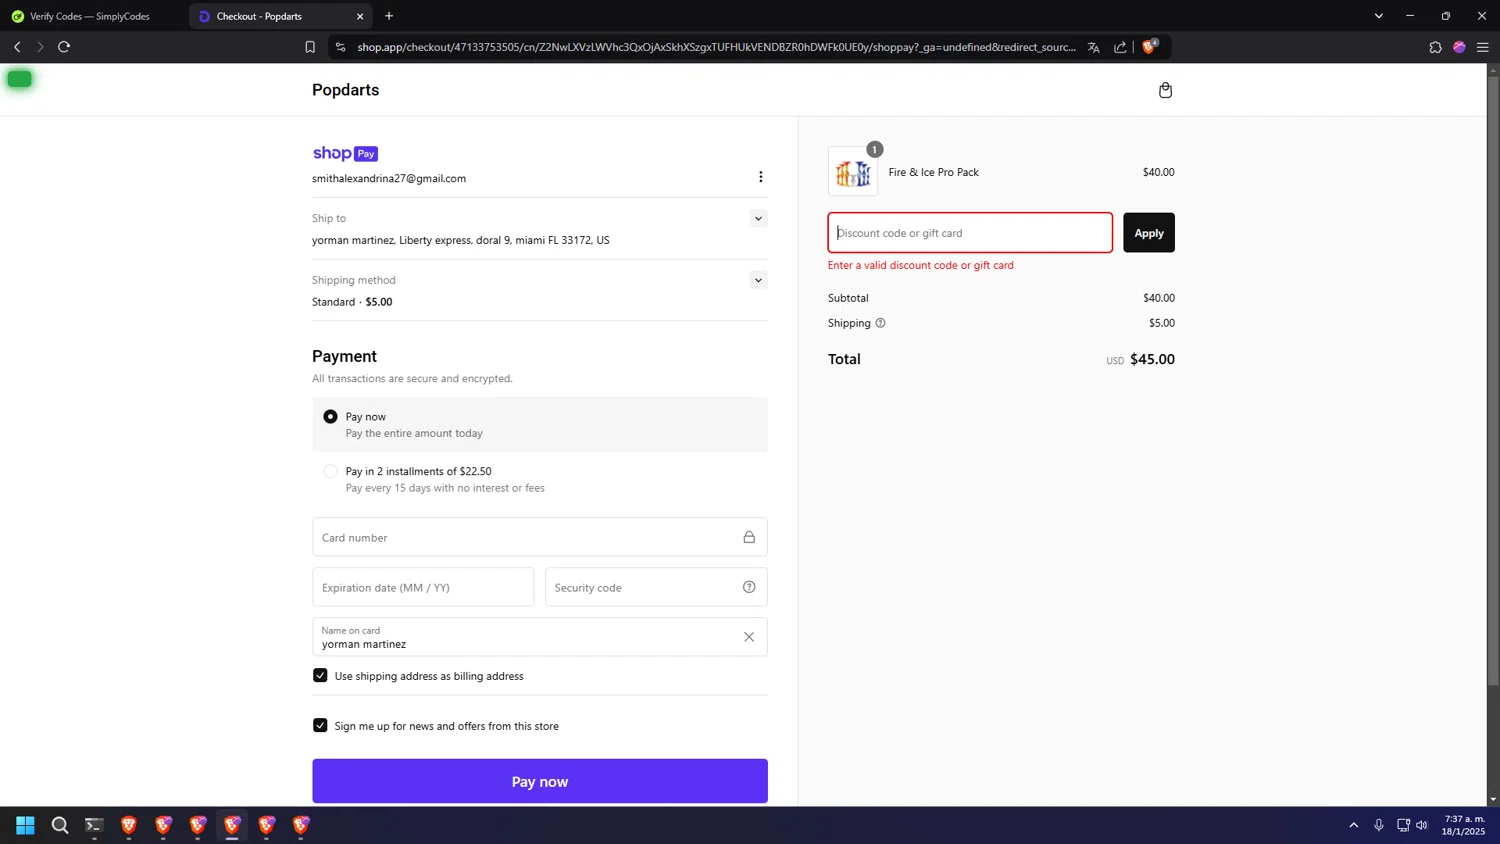Uncheck Use shipping address as billing address

coord(320,675)
